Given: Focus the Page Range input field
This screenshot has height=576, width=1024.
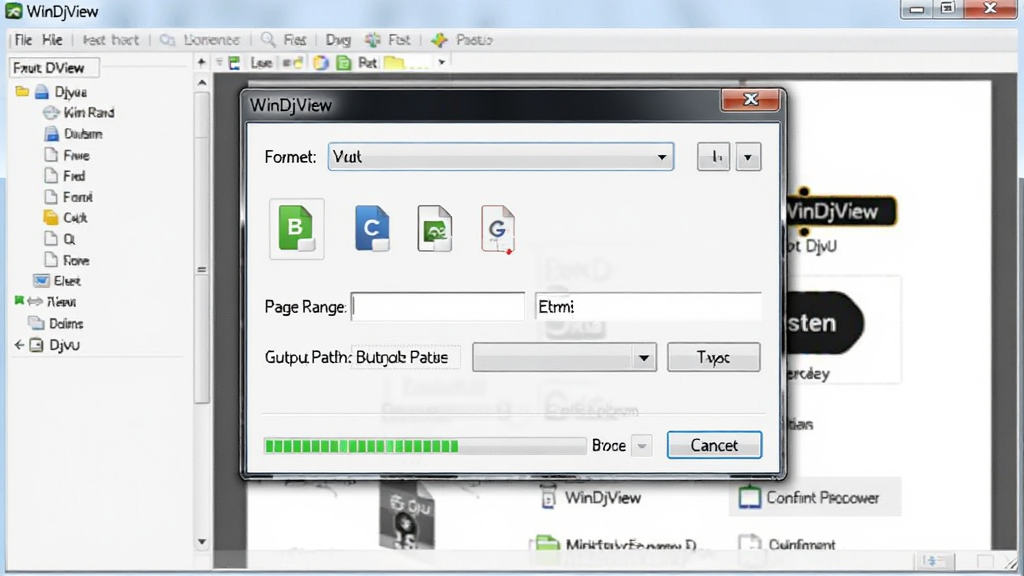Looking at the screenshot, I should click(x=438, y=306).
